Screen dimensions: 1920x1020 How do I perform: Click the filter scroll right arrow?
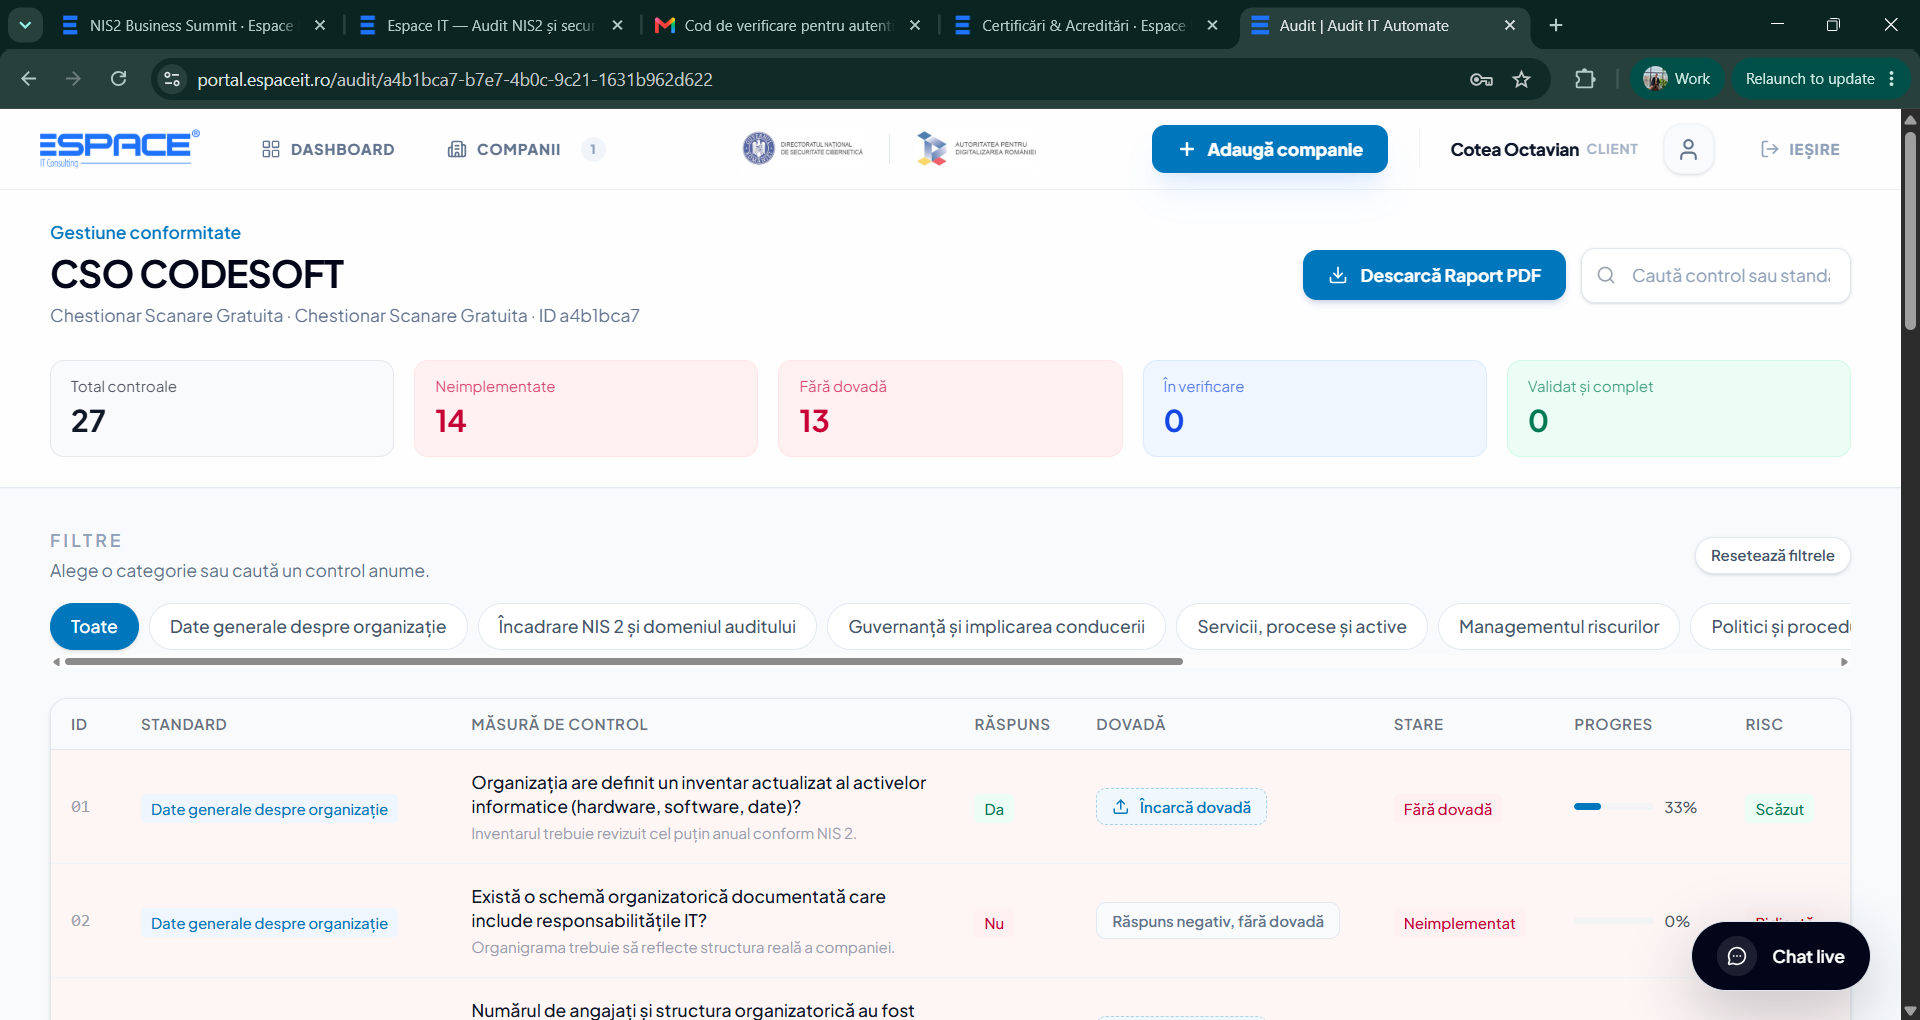click(1844, 661)
